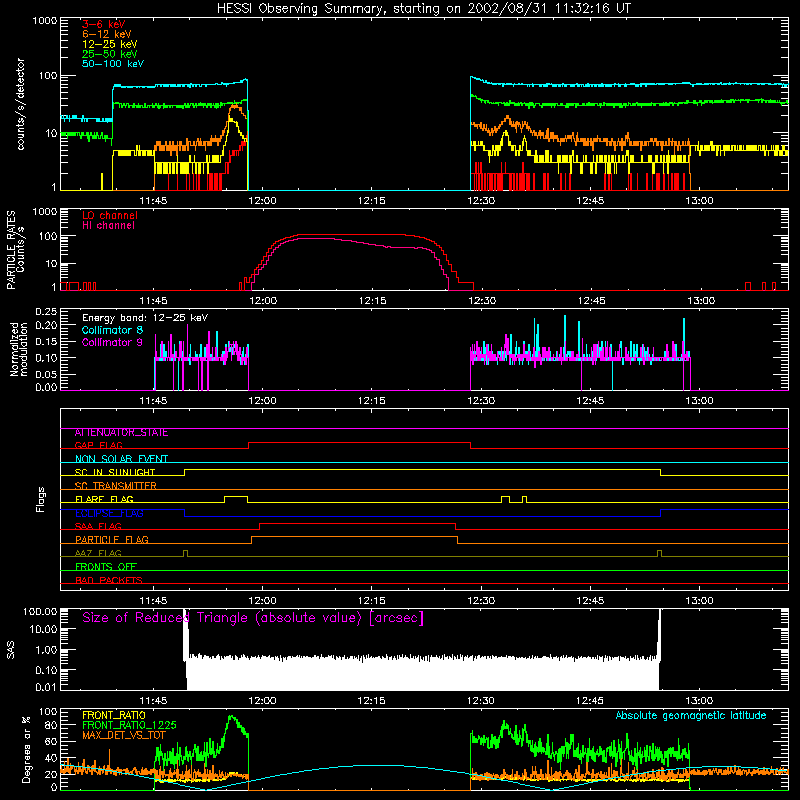Click the 13:00 tick under the flags panel
This screenshot has height=800, width=800.
tap(699, 601)
